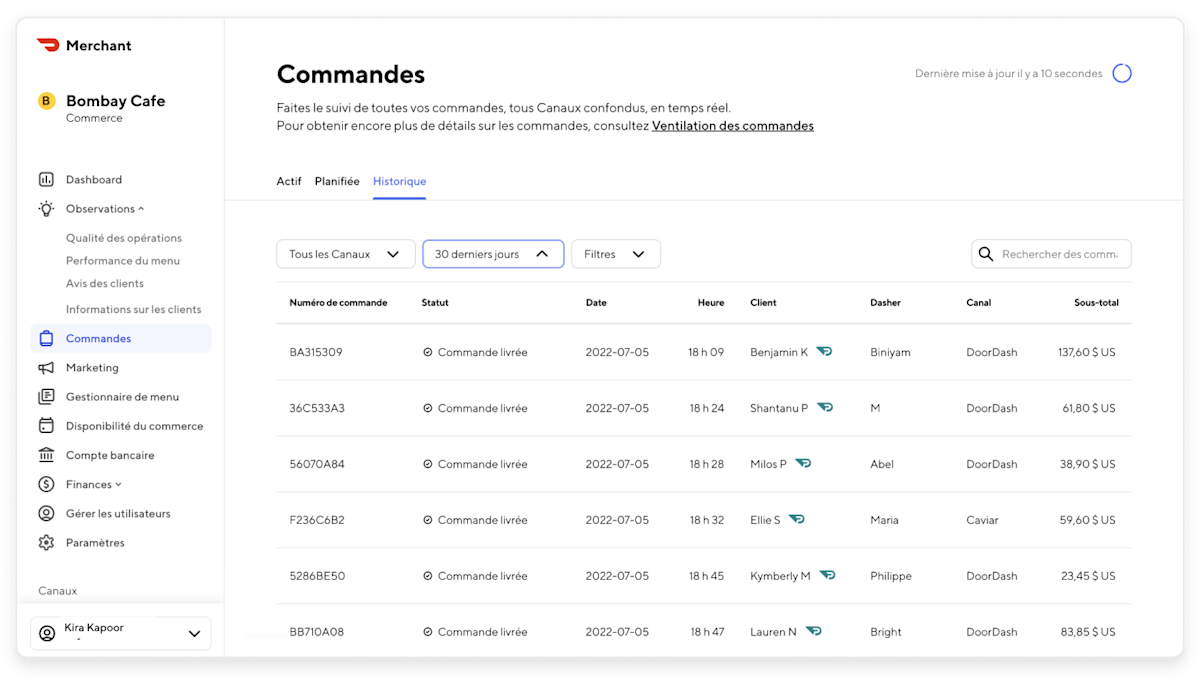Viewport: 1200px width, 687px height.
Task: Click delivered check icon for order F236C6B2
Action: [x=428, y=520]
